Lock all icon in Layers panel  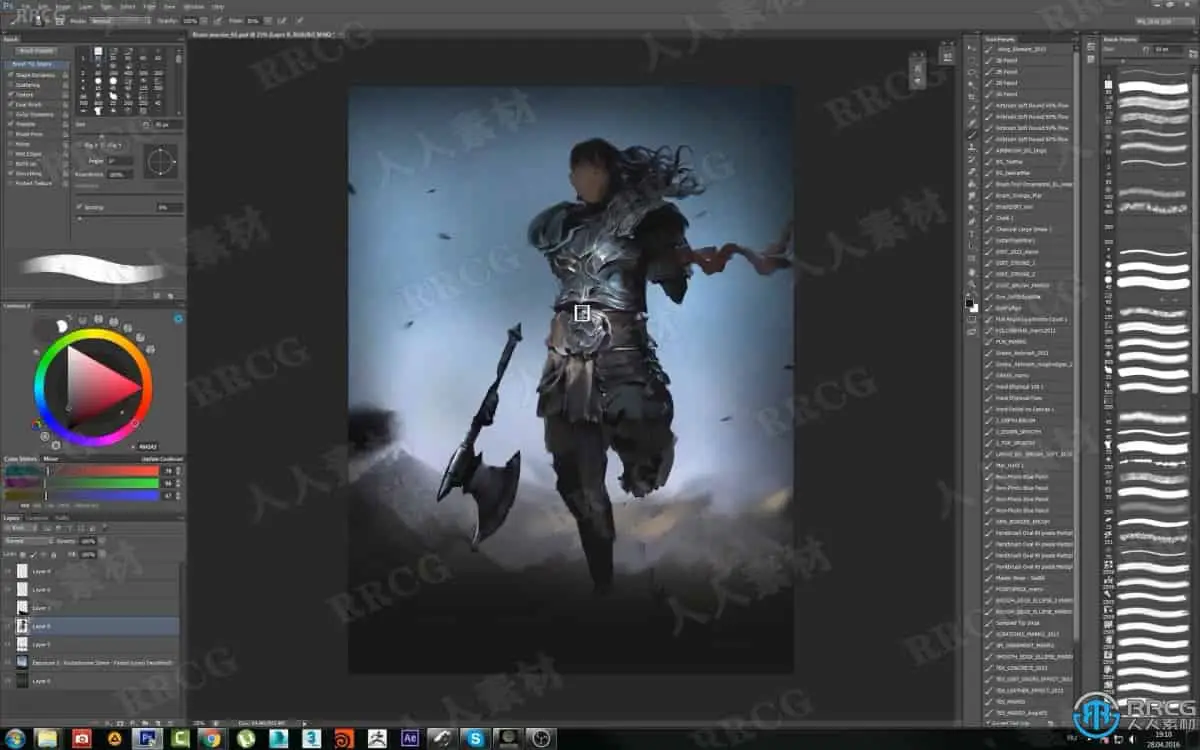[x=53, y=555]
